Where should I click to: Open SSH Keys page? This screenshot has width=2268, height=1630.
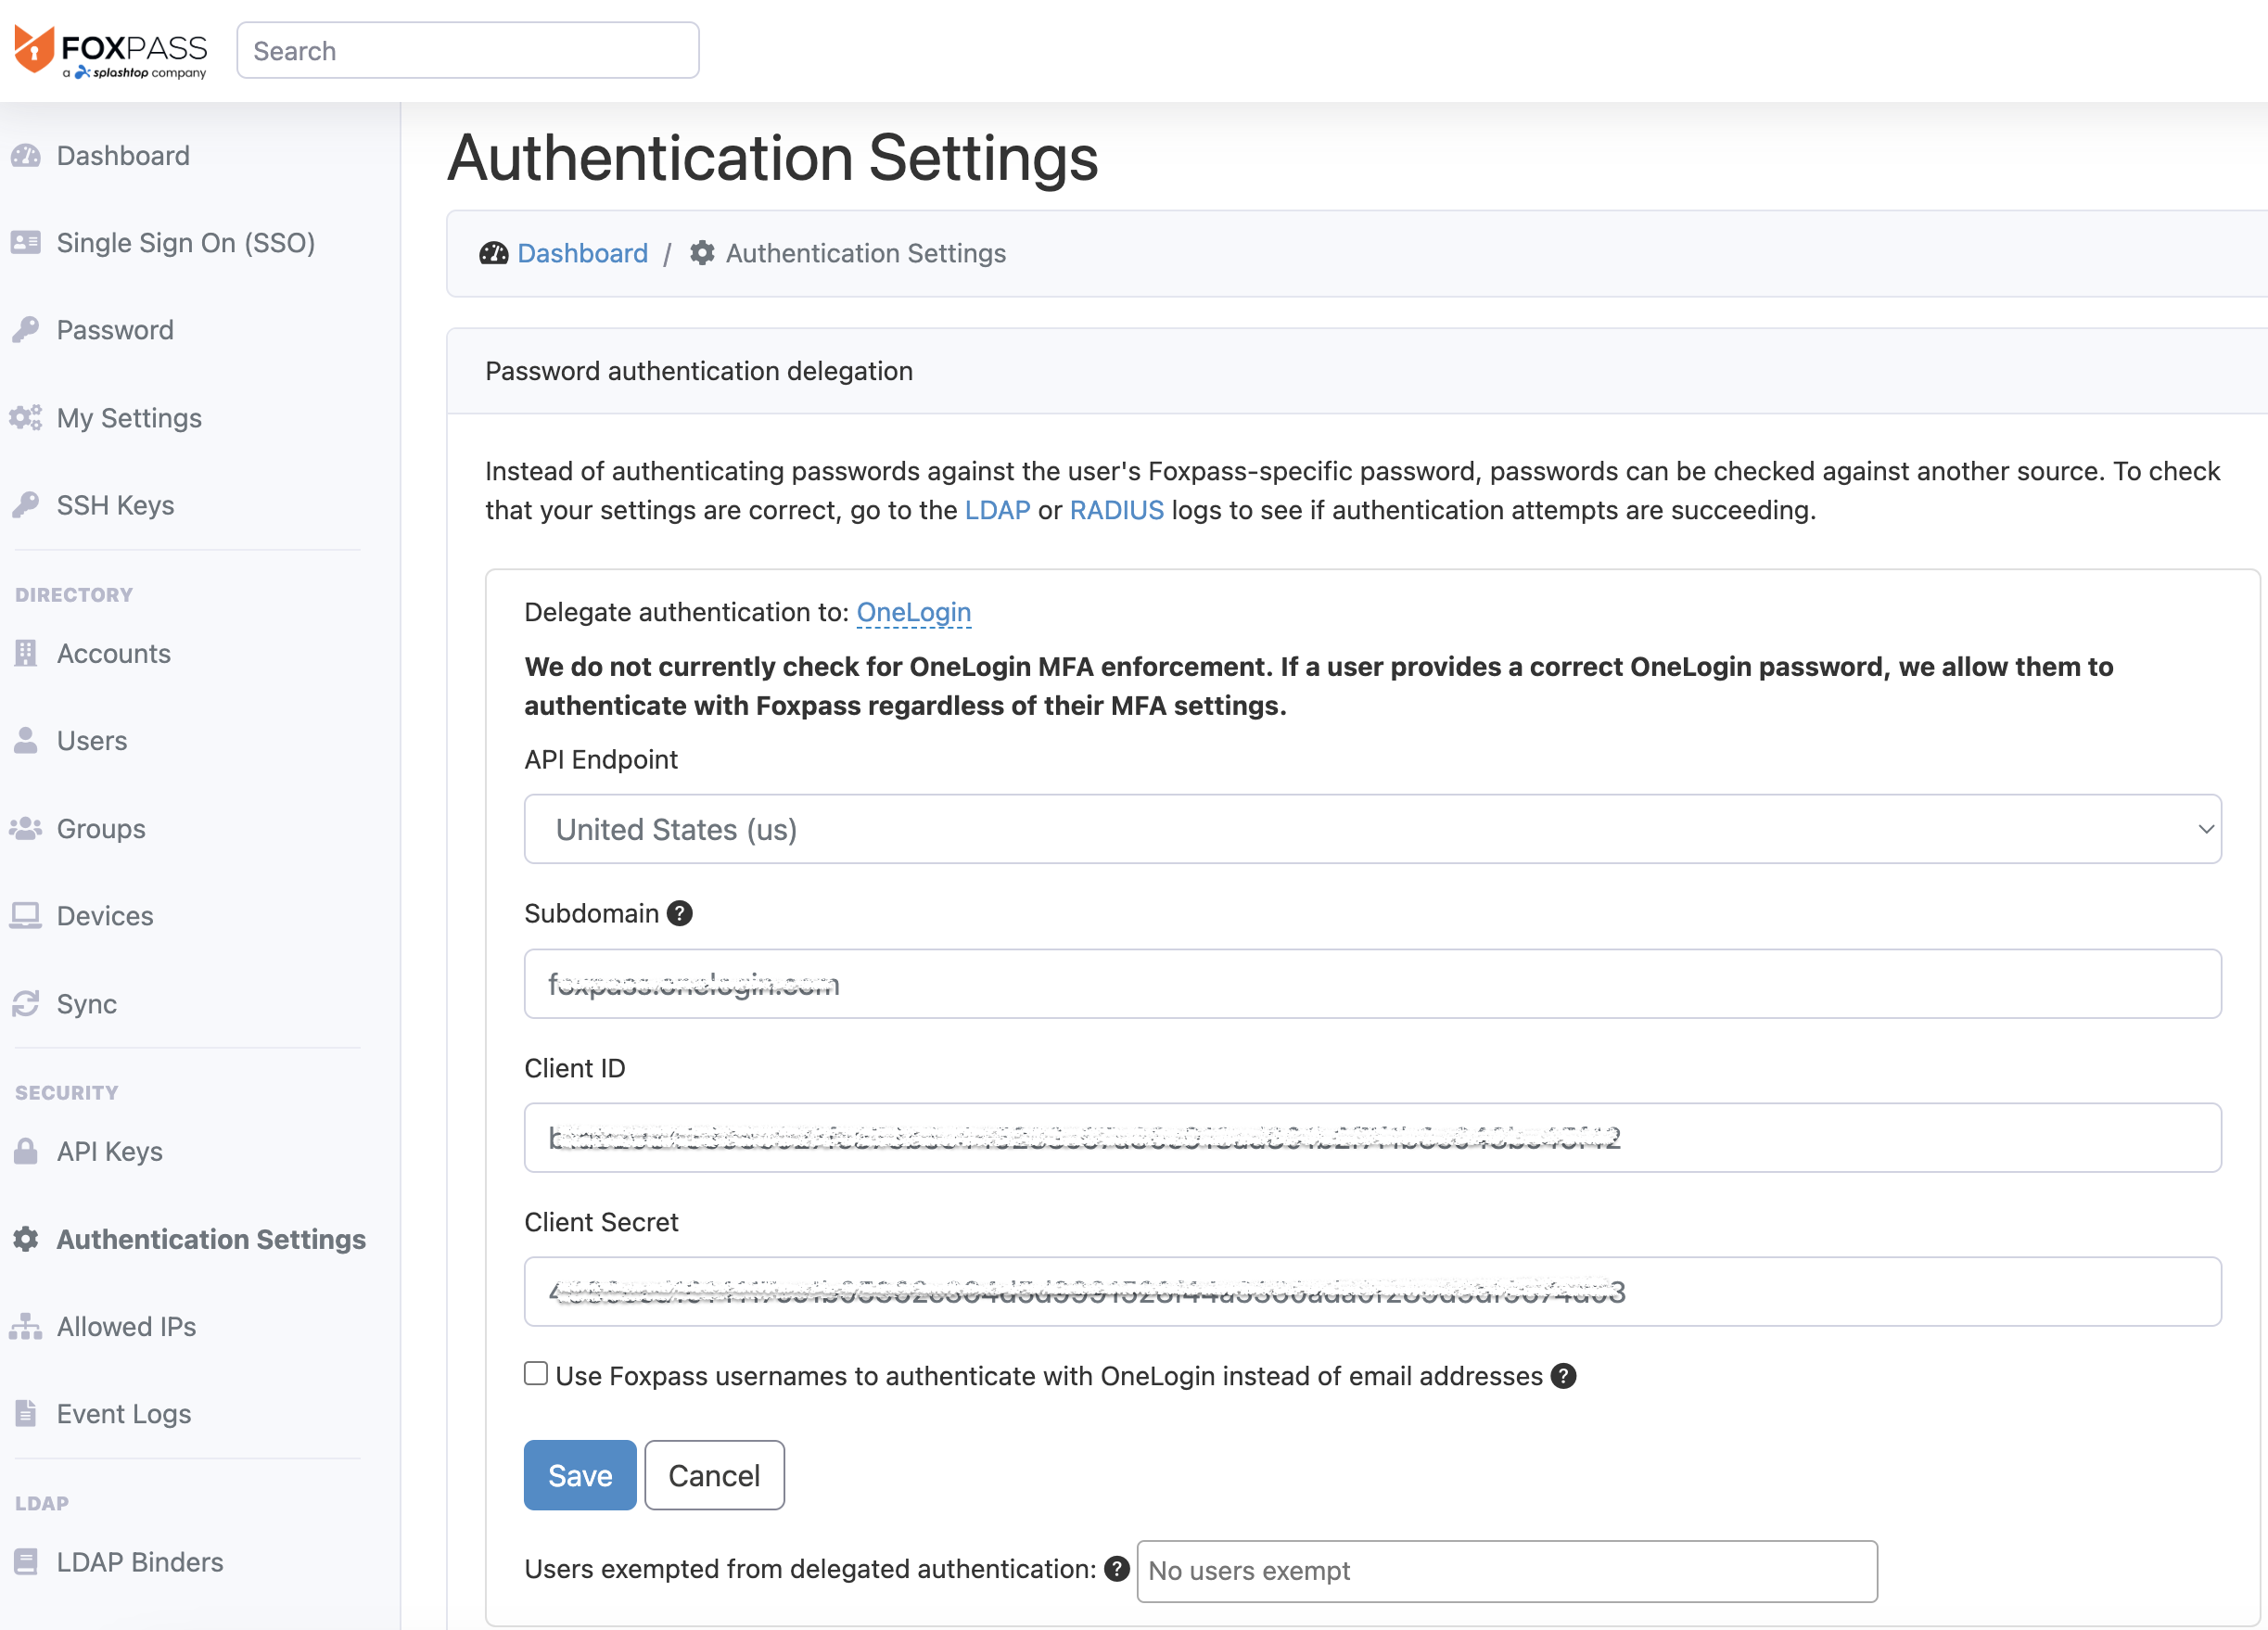point(115,505)
